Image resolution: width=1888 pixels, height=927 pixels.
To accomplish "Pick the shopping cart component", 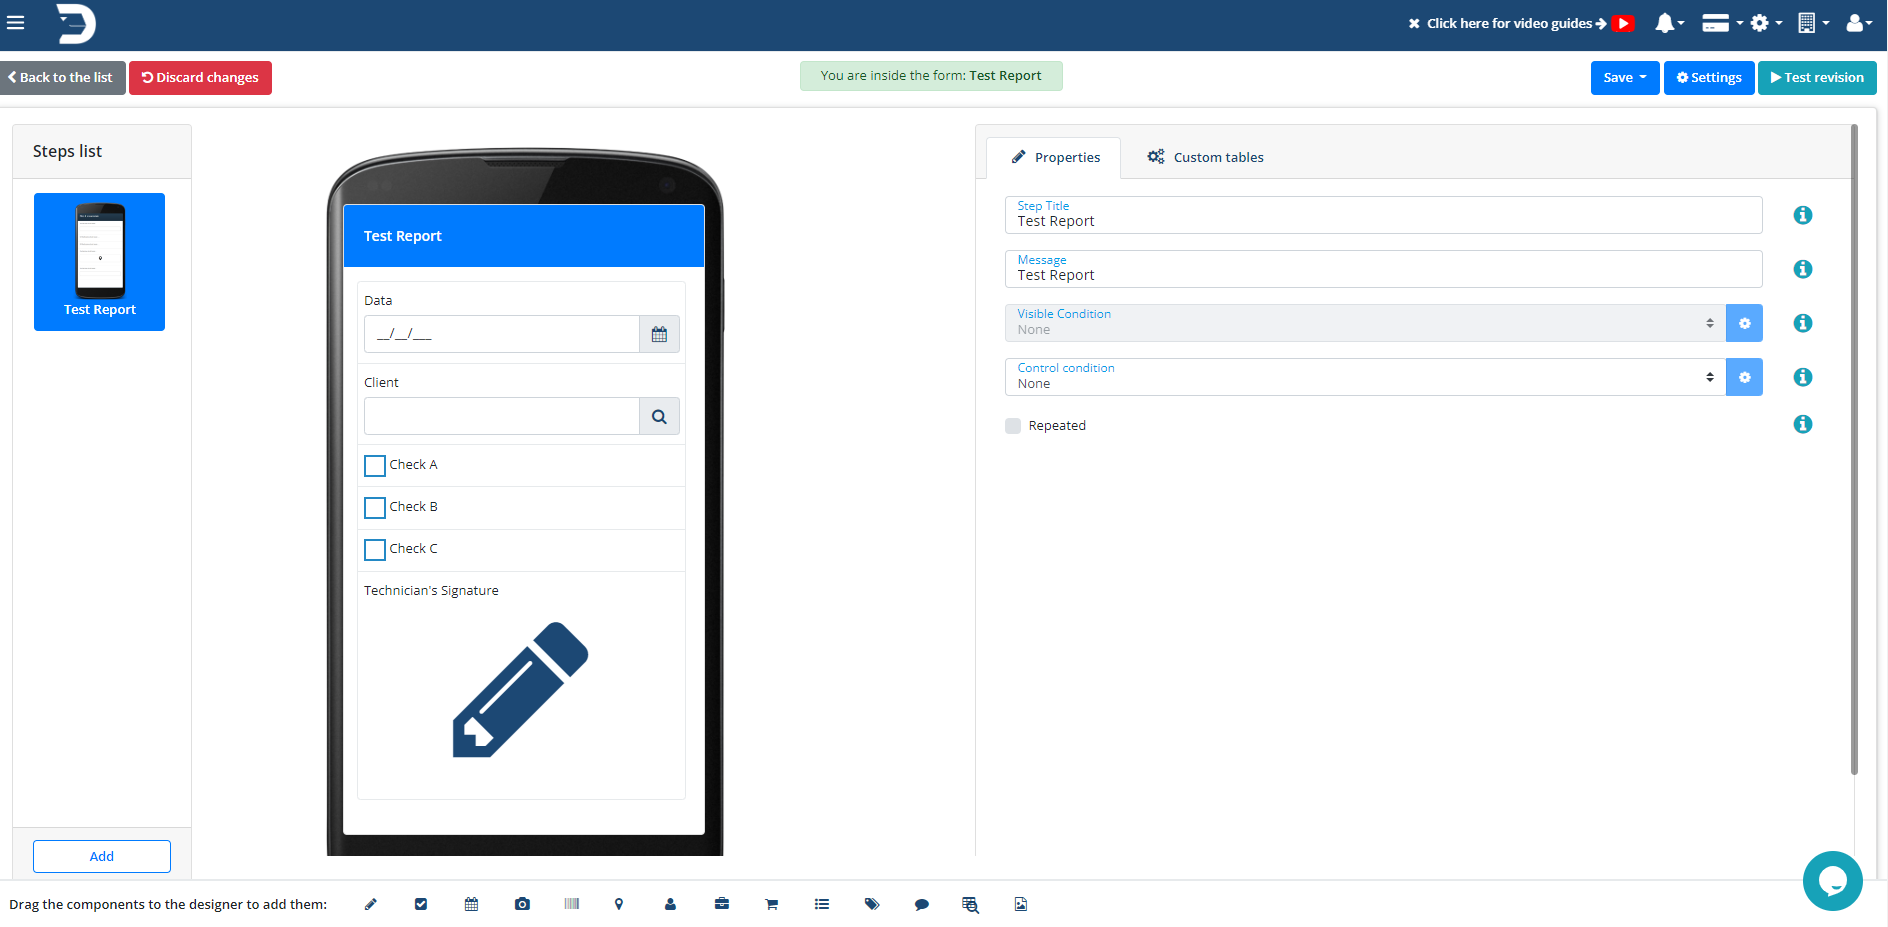I will pos(772,904).
